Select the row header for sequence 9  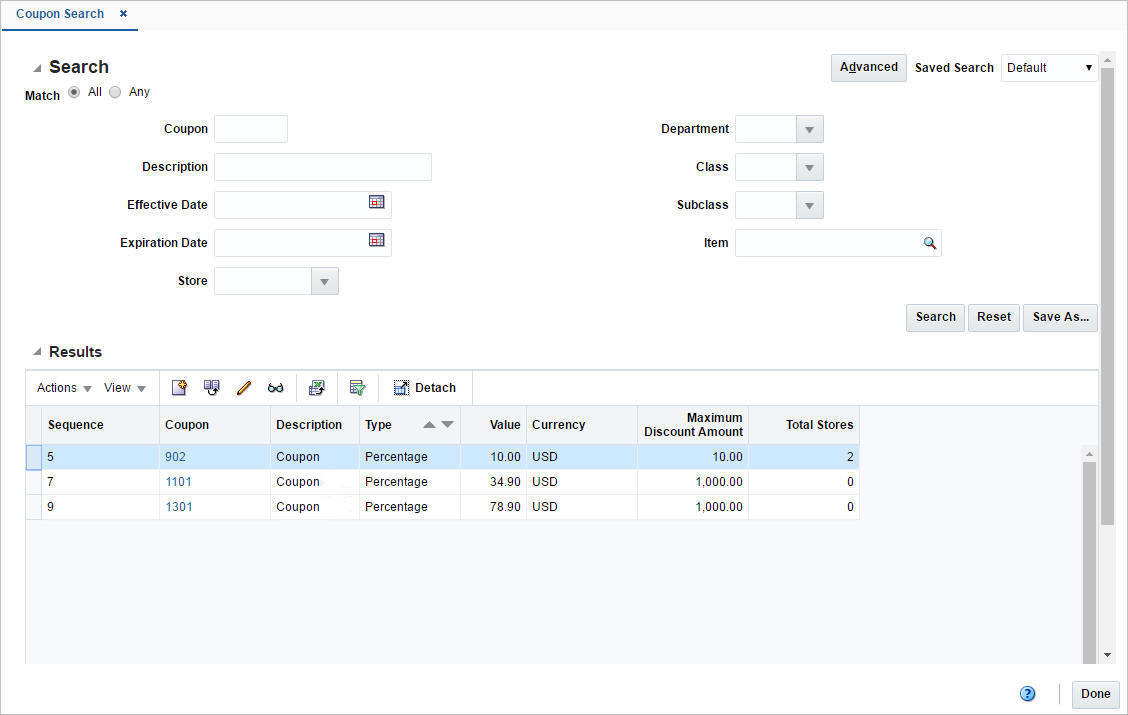[x=34, y=507]
